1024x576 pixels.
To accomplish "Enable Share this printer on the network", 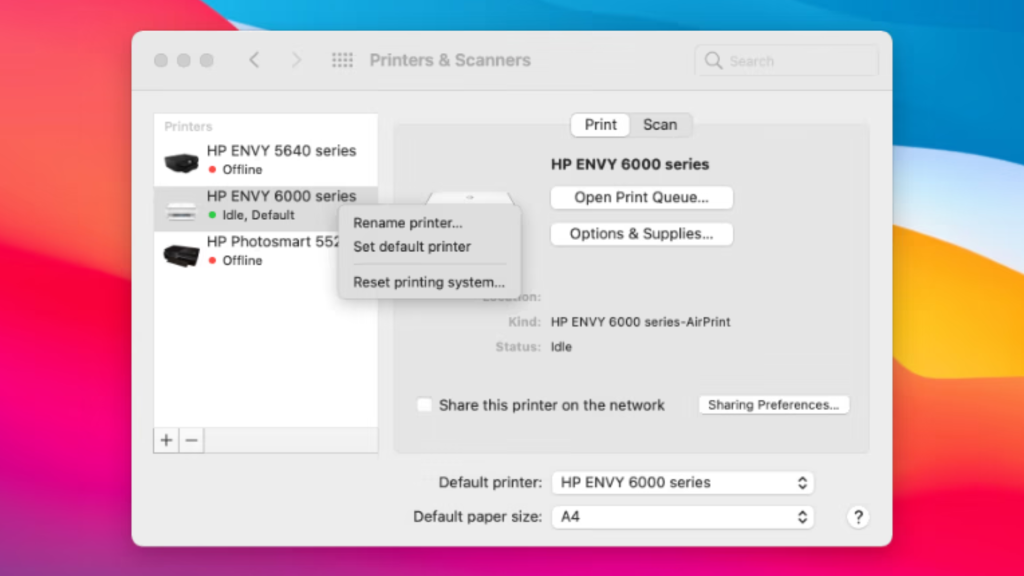I will (425, 405).
